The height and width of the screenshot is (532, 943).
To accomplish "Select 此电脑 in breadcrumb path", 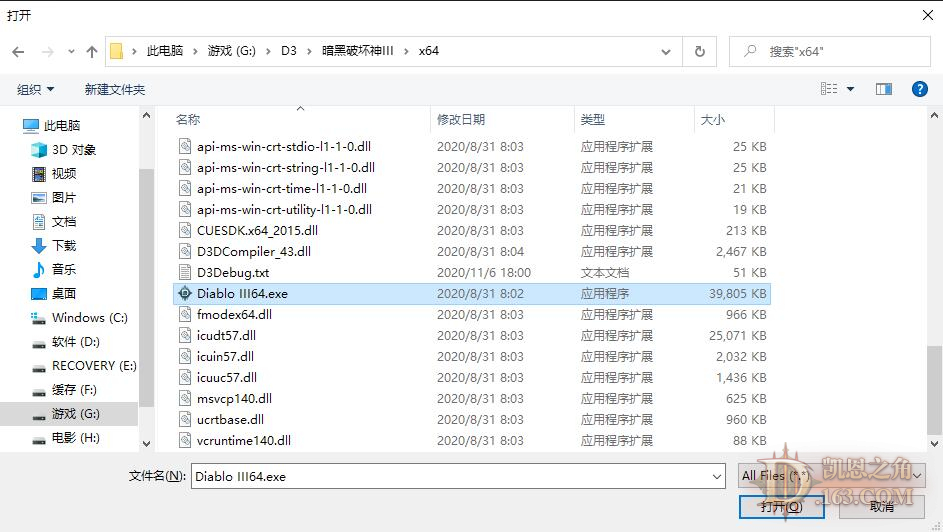I will tap(165, 51).
